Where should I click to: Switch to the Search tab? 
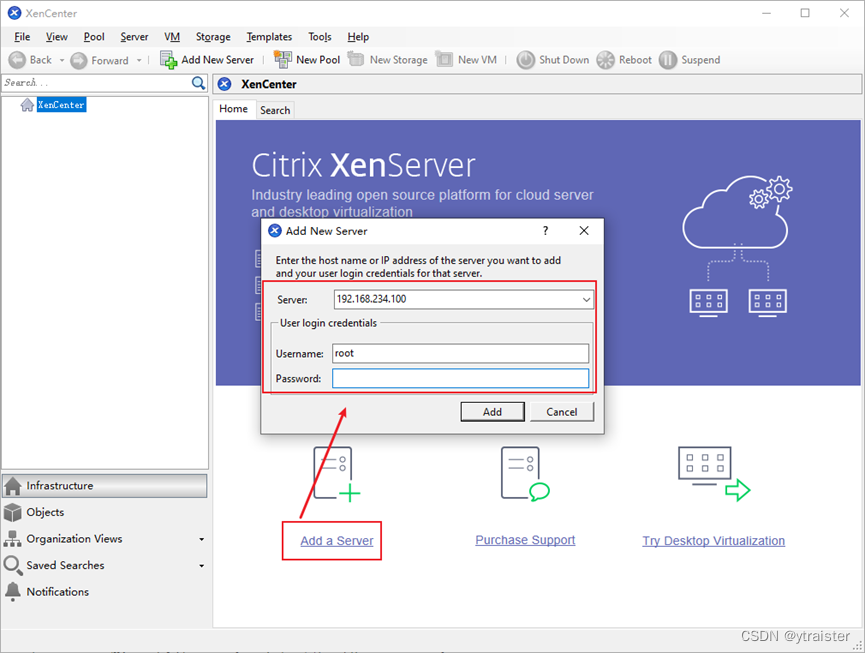tap(275, 110)
